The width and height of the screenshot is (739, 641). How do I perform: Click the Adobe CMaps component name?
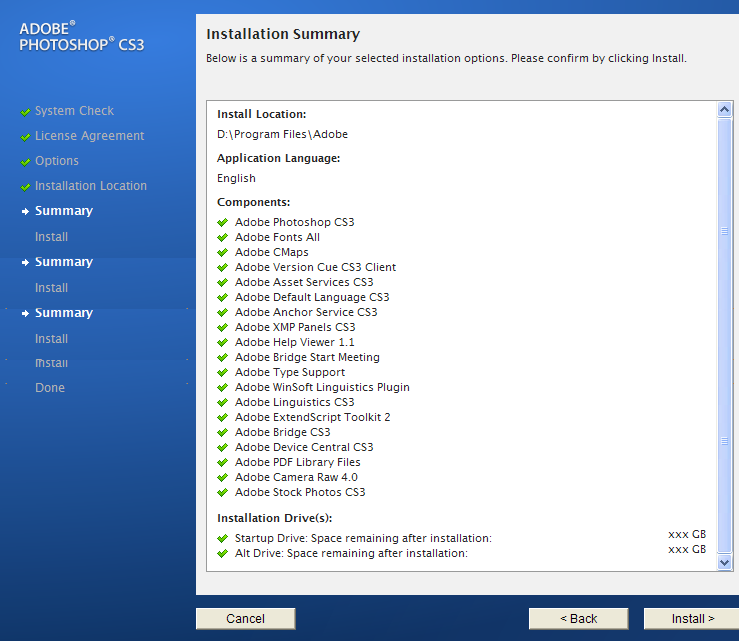[x=271, y=252]
